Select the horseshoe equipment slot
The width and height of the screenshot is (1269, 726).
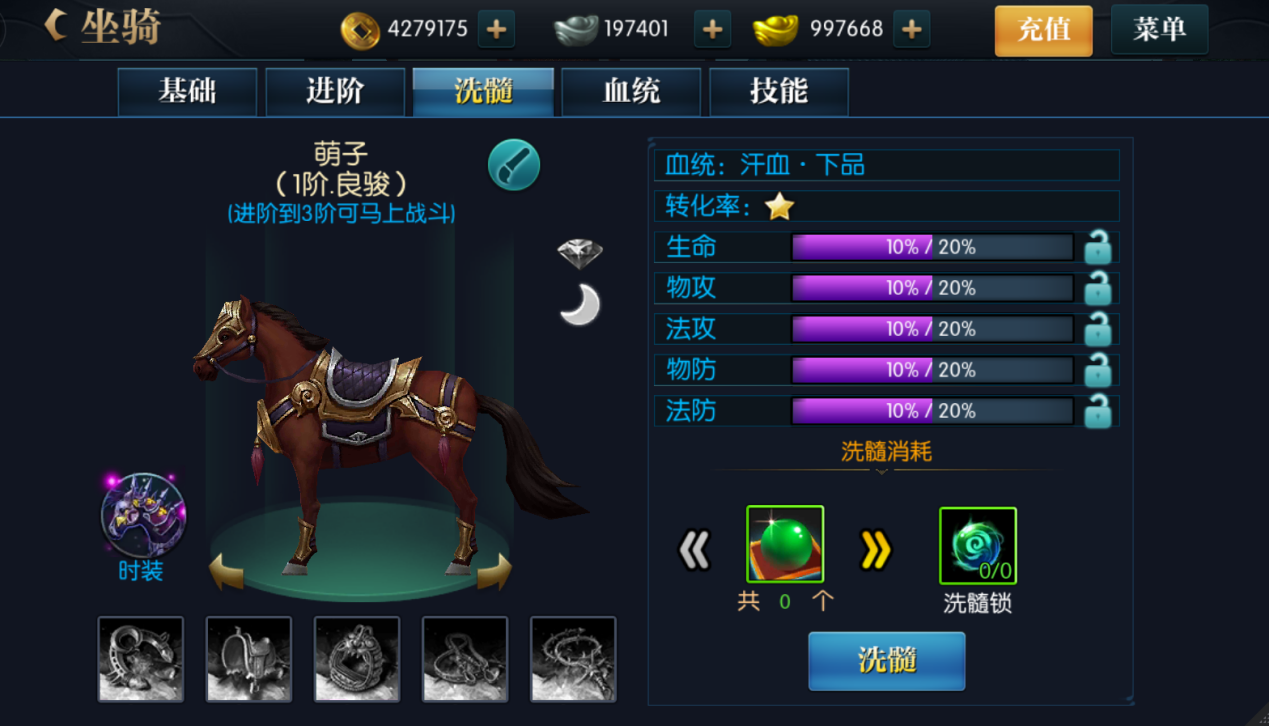tap(141, 659)
